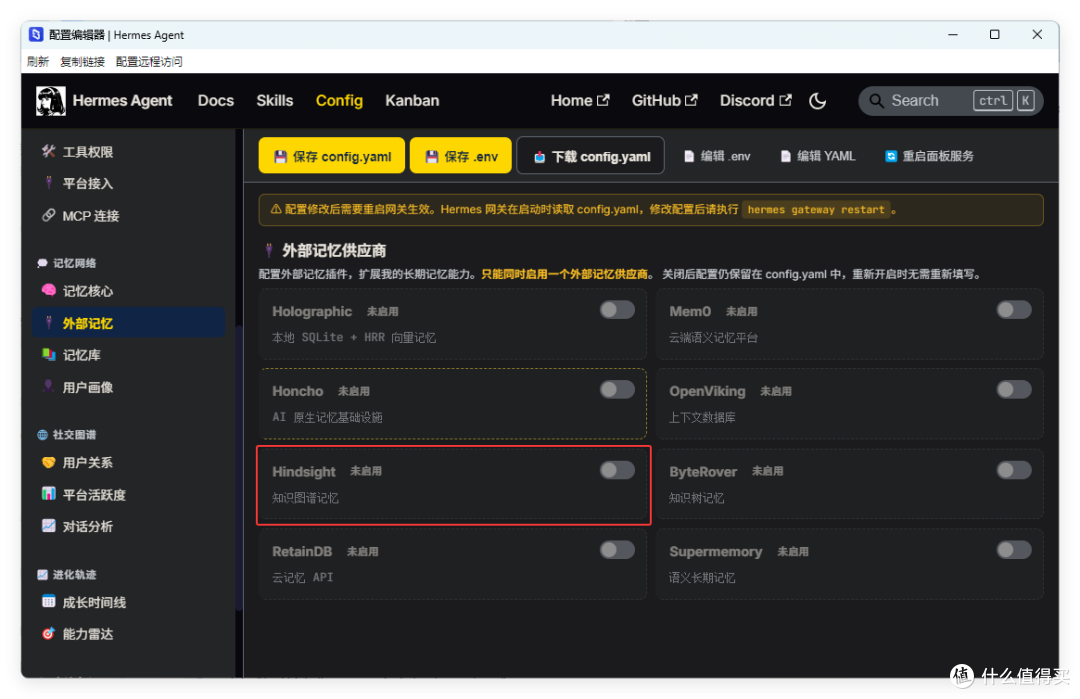1080x699 pixels.
Task: Save config with 保存 config.yaml button
Action: click(x=331, y=156)
